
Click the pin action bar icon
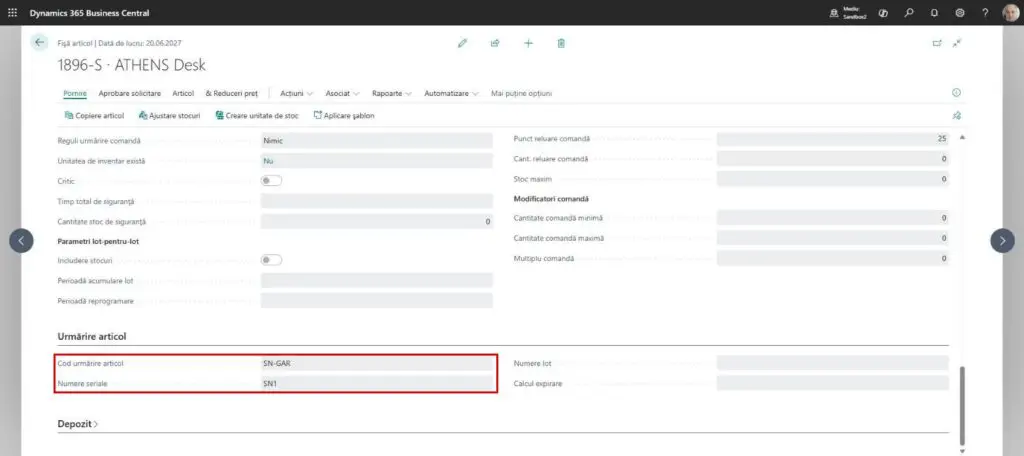point(957,116)
